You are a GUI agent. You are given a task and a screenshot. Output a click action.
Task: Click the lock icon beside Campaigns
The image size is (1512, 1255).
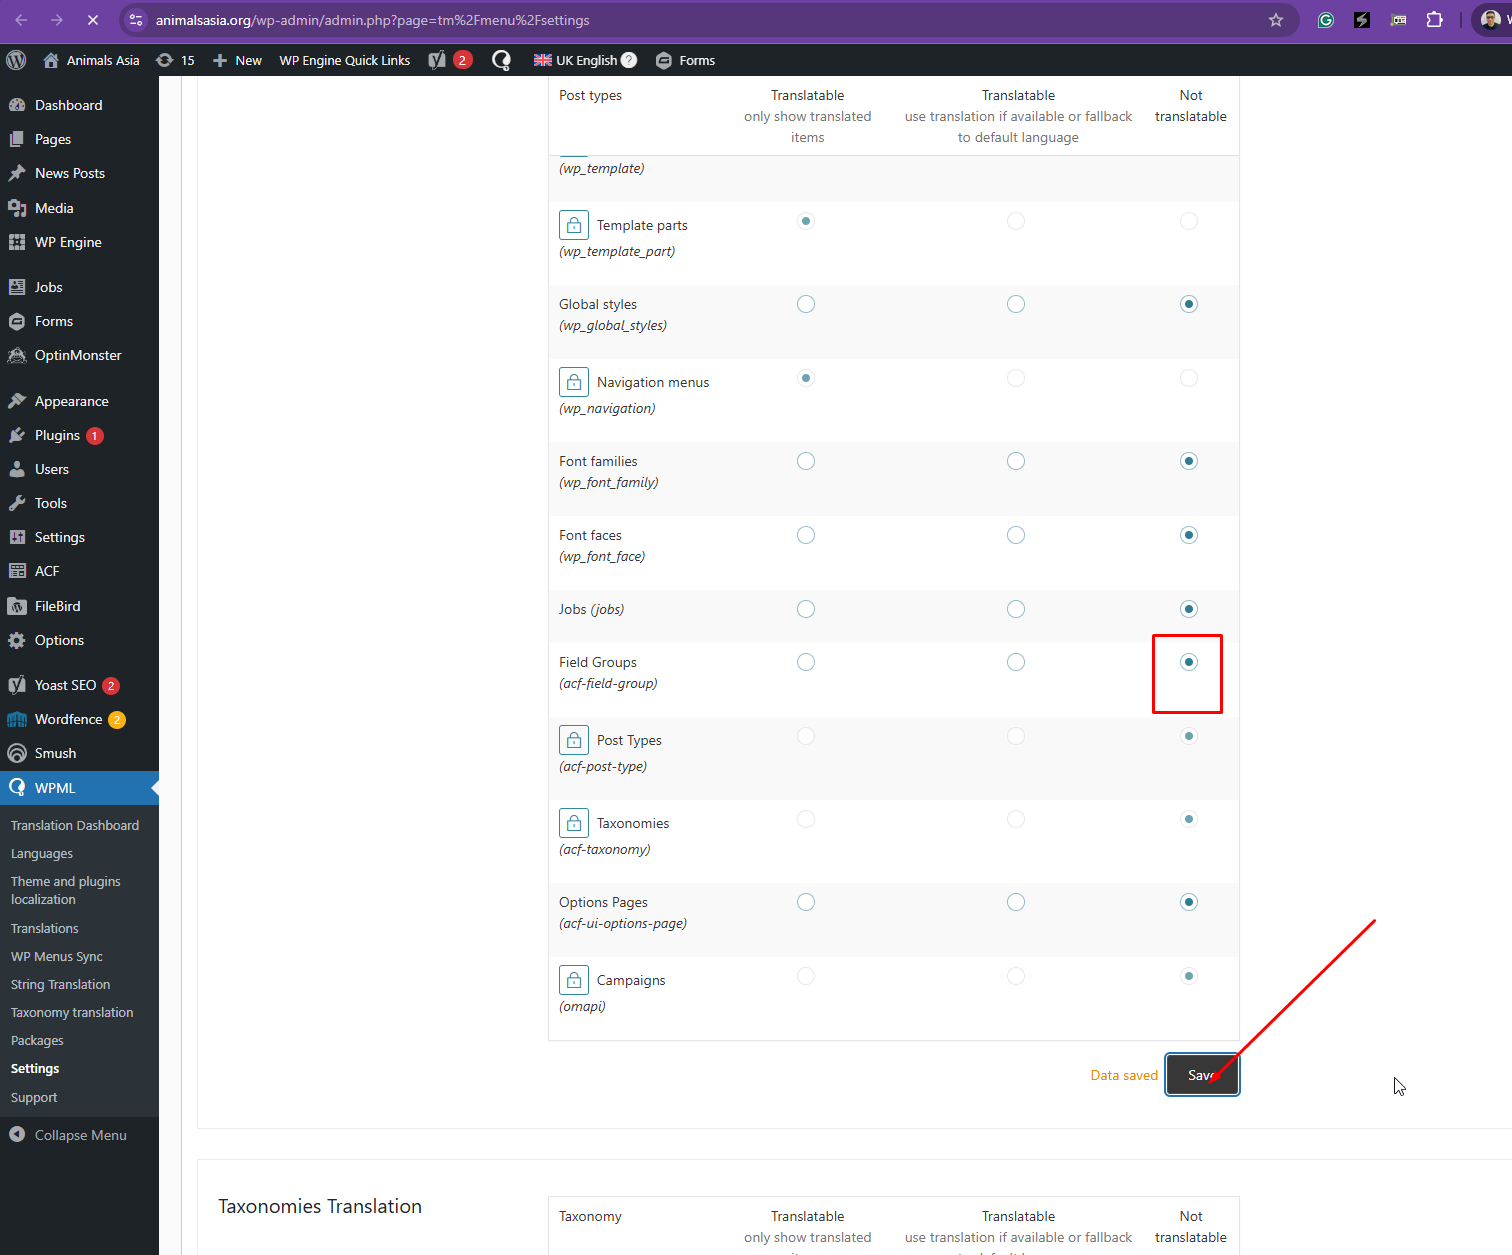point(574,980)
